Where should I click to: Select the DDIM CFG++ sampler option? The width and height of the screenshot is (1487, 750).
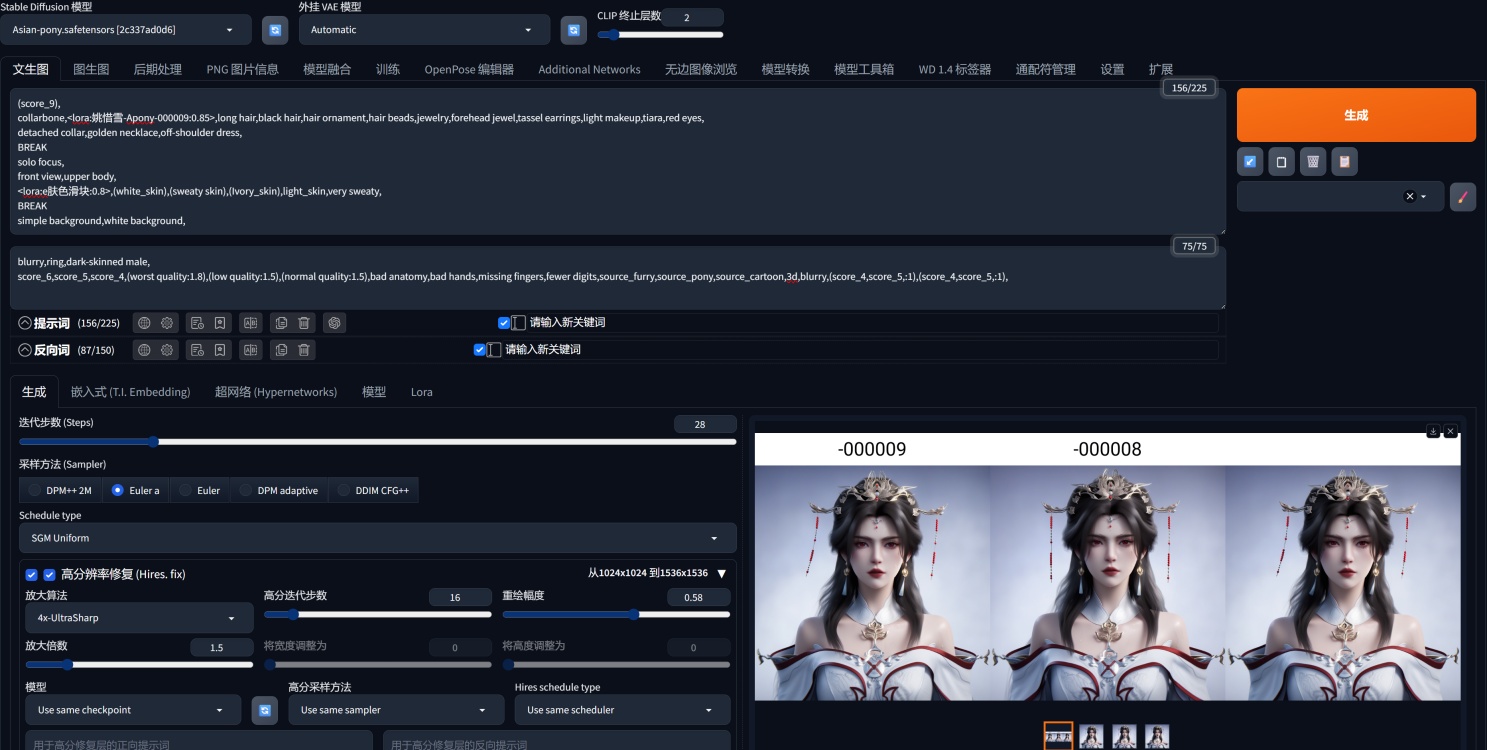point(345,490)
